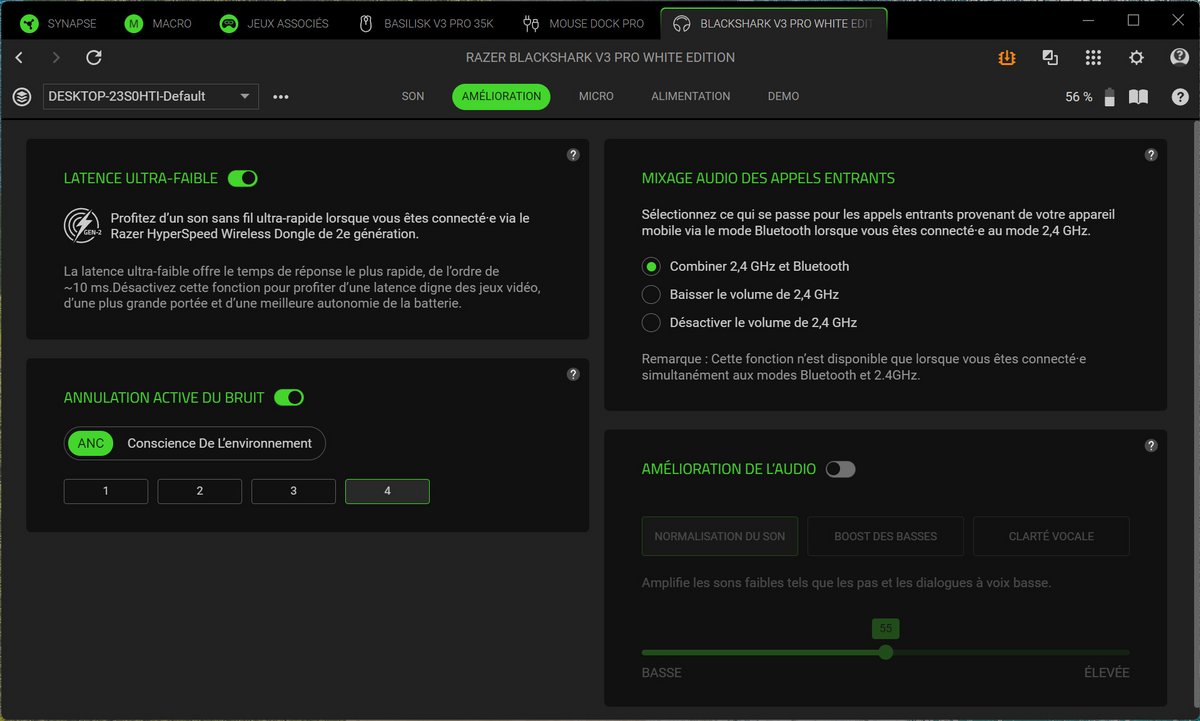Set ANC level to 4
This screenshot has width=1200, height=721.
pyautogui.click(x=387, y=491)
